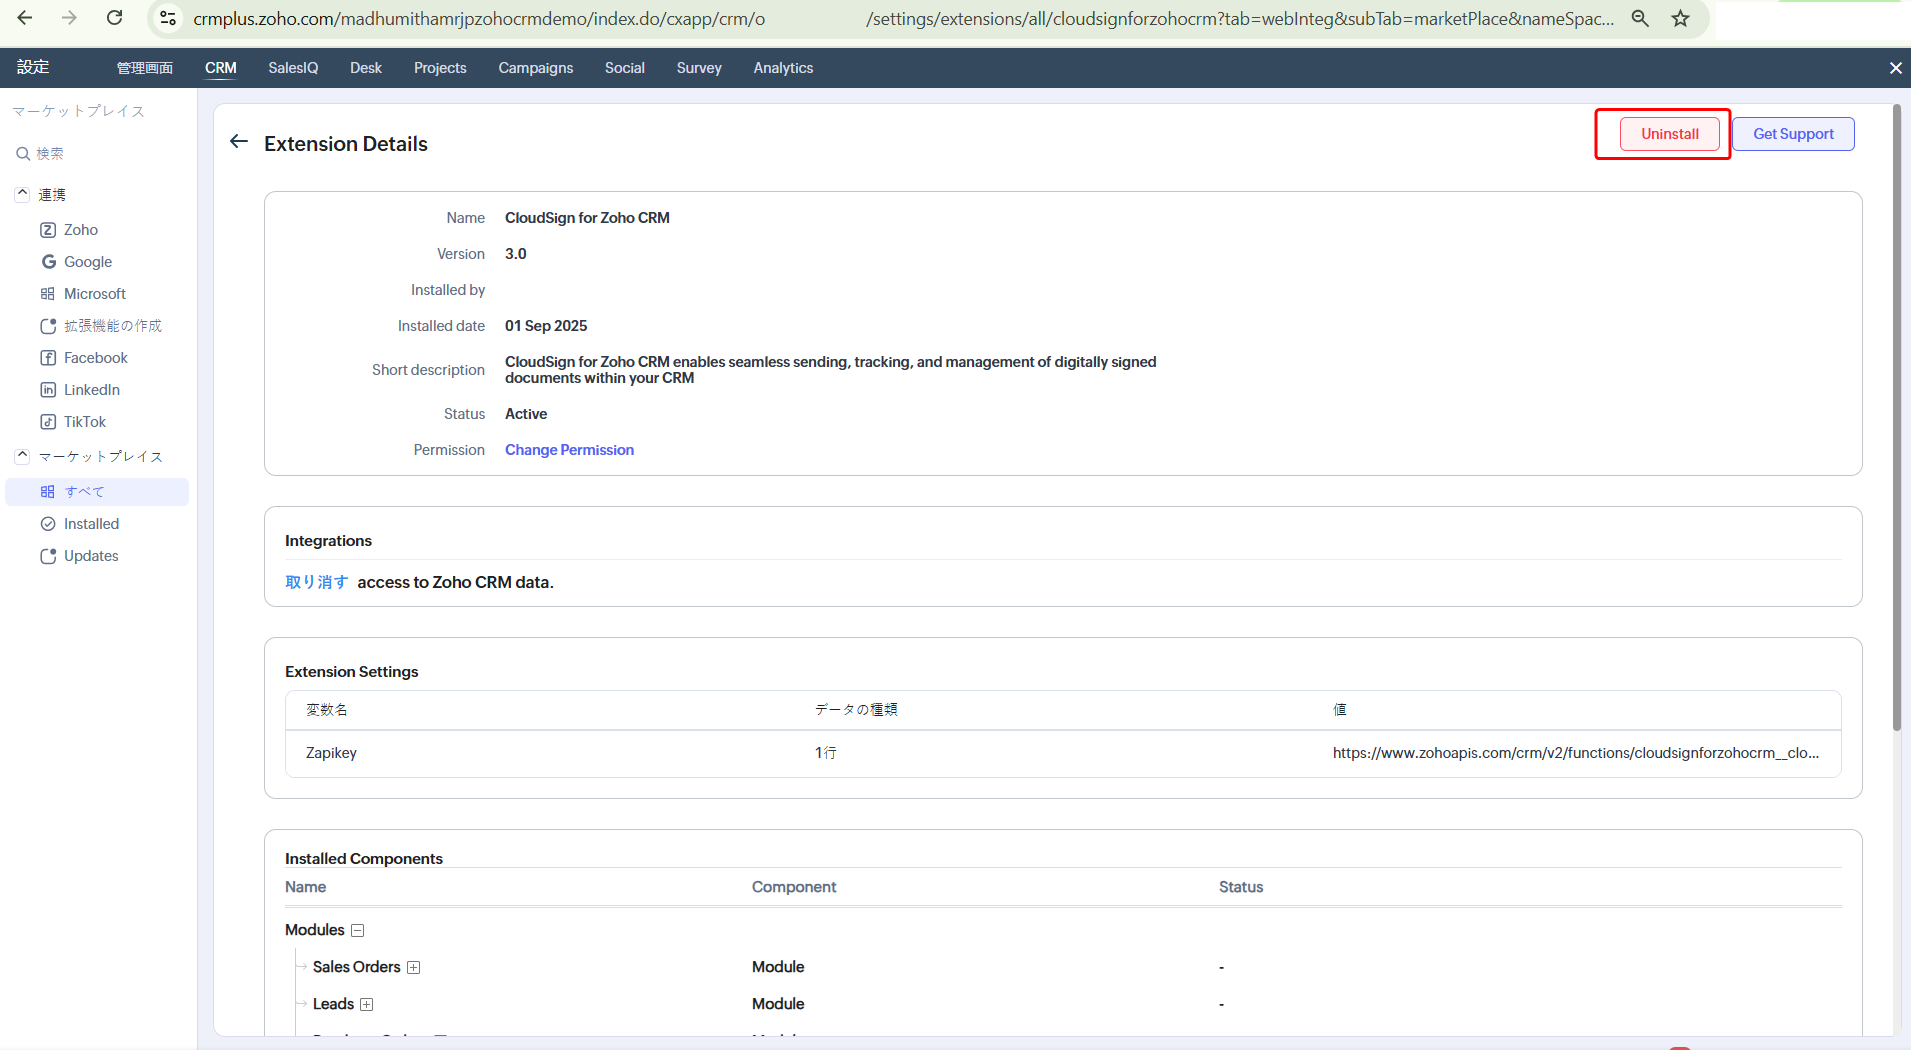
Task: Click the Get Support button
Action: 1793,134
